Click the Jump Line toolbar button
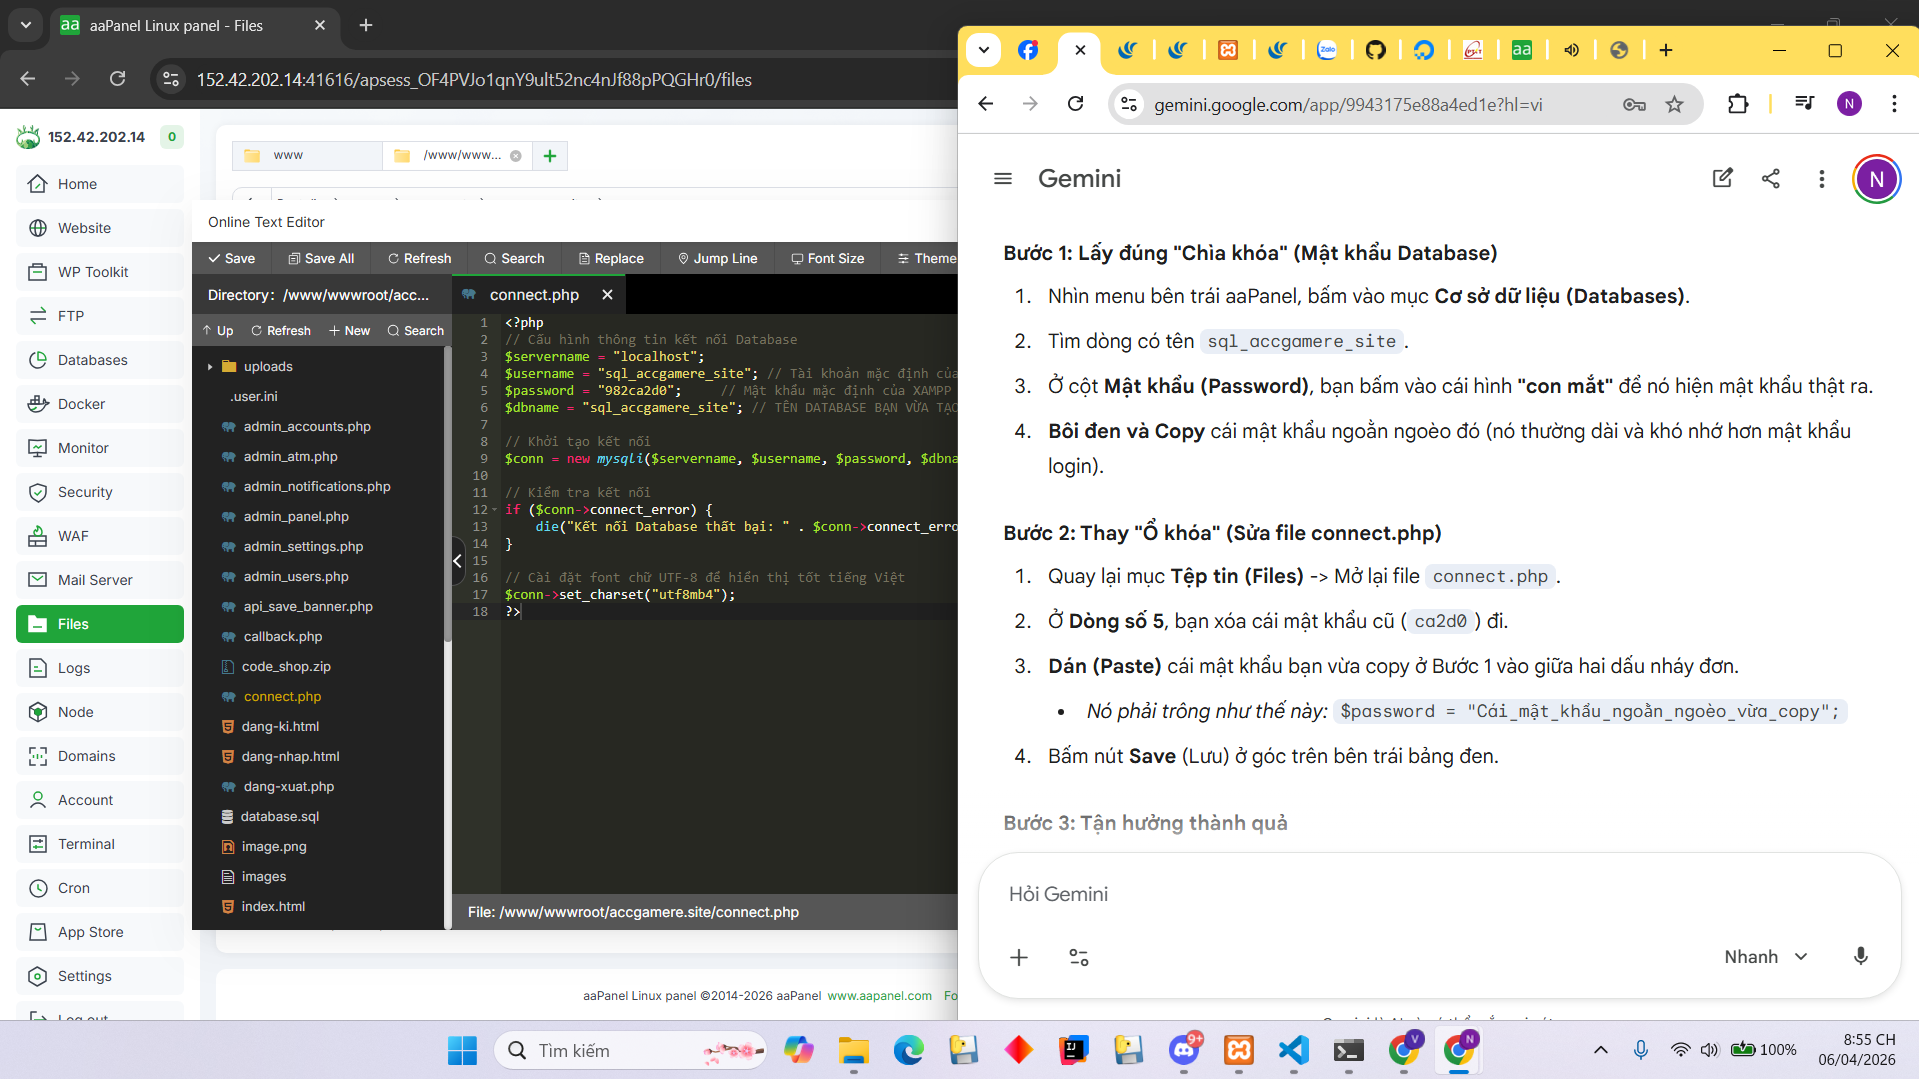 717,258
